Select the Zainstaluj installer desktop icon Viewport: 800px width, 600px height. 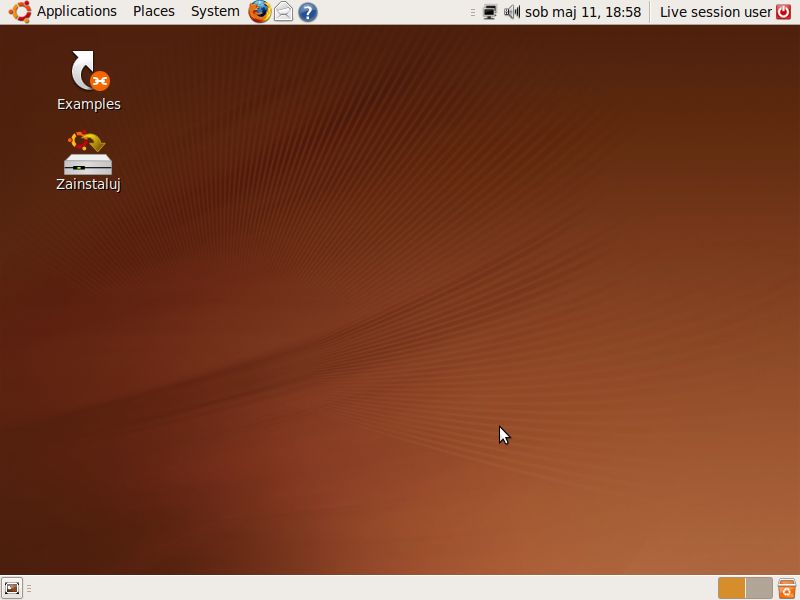click(x=88, y=161)
